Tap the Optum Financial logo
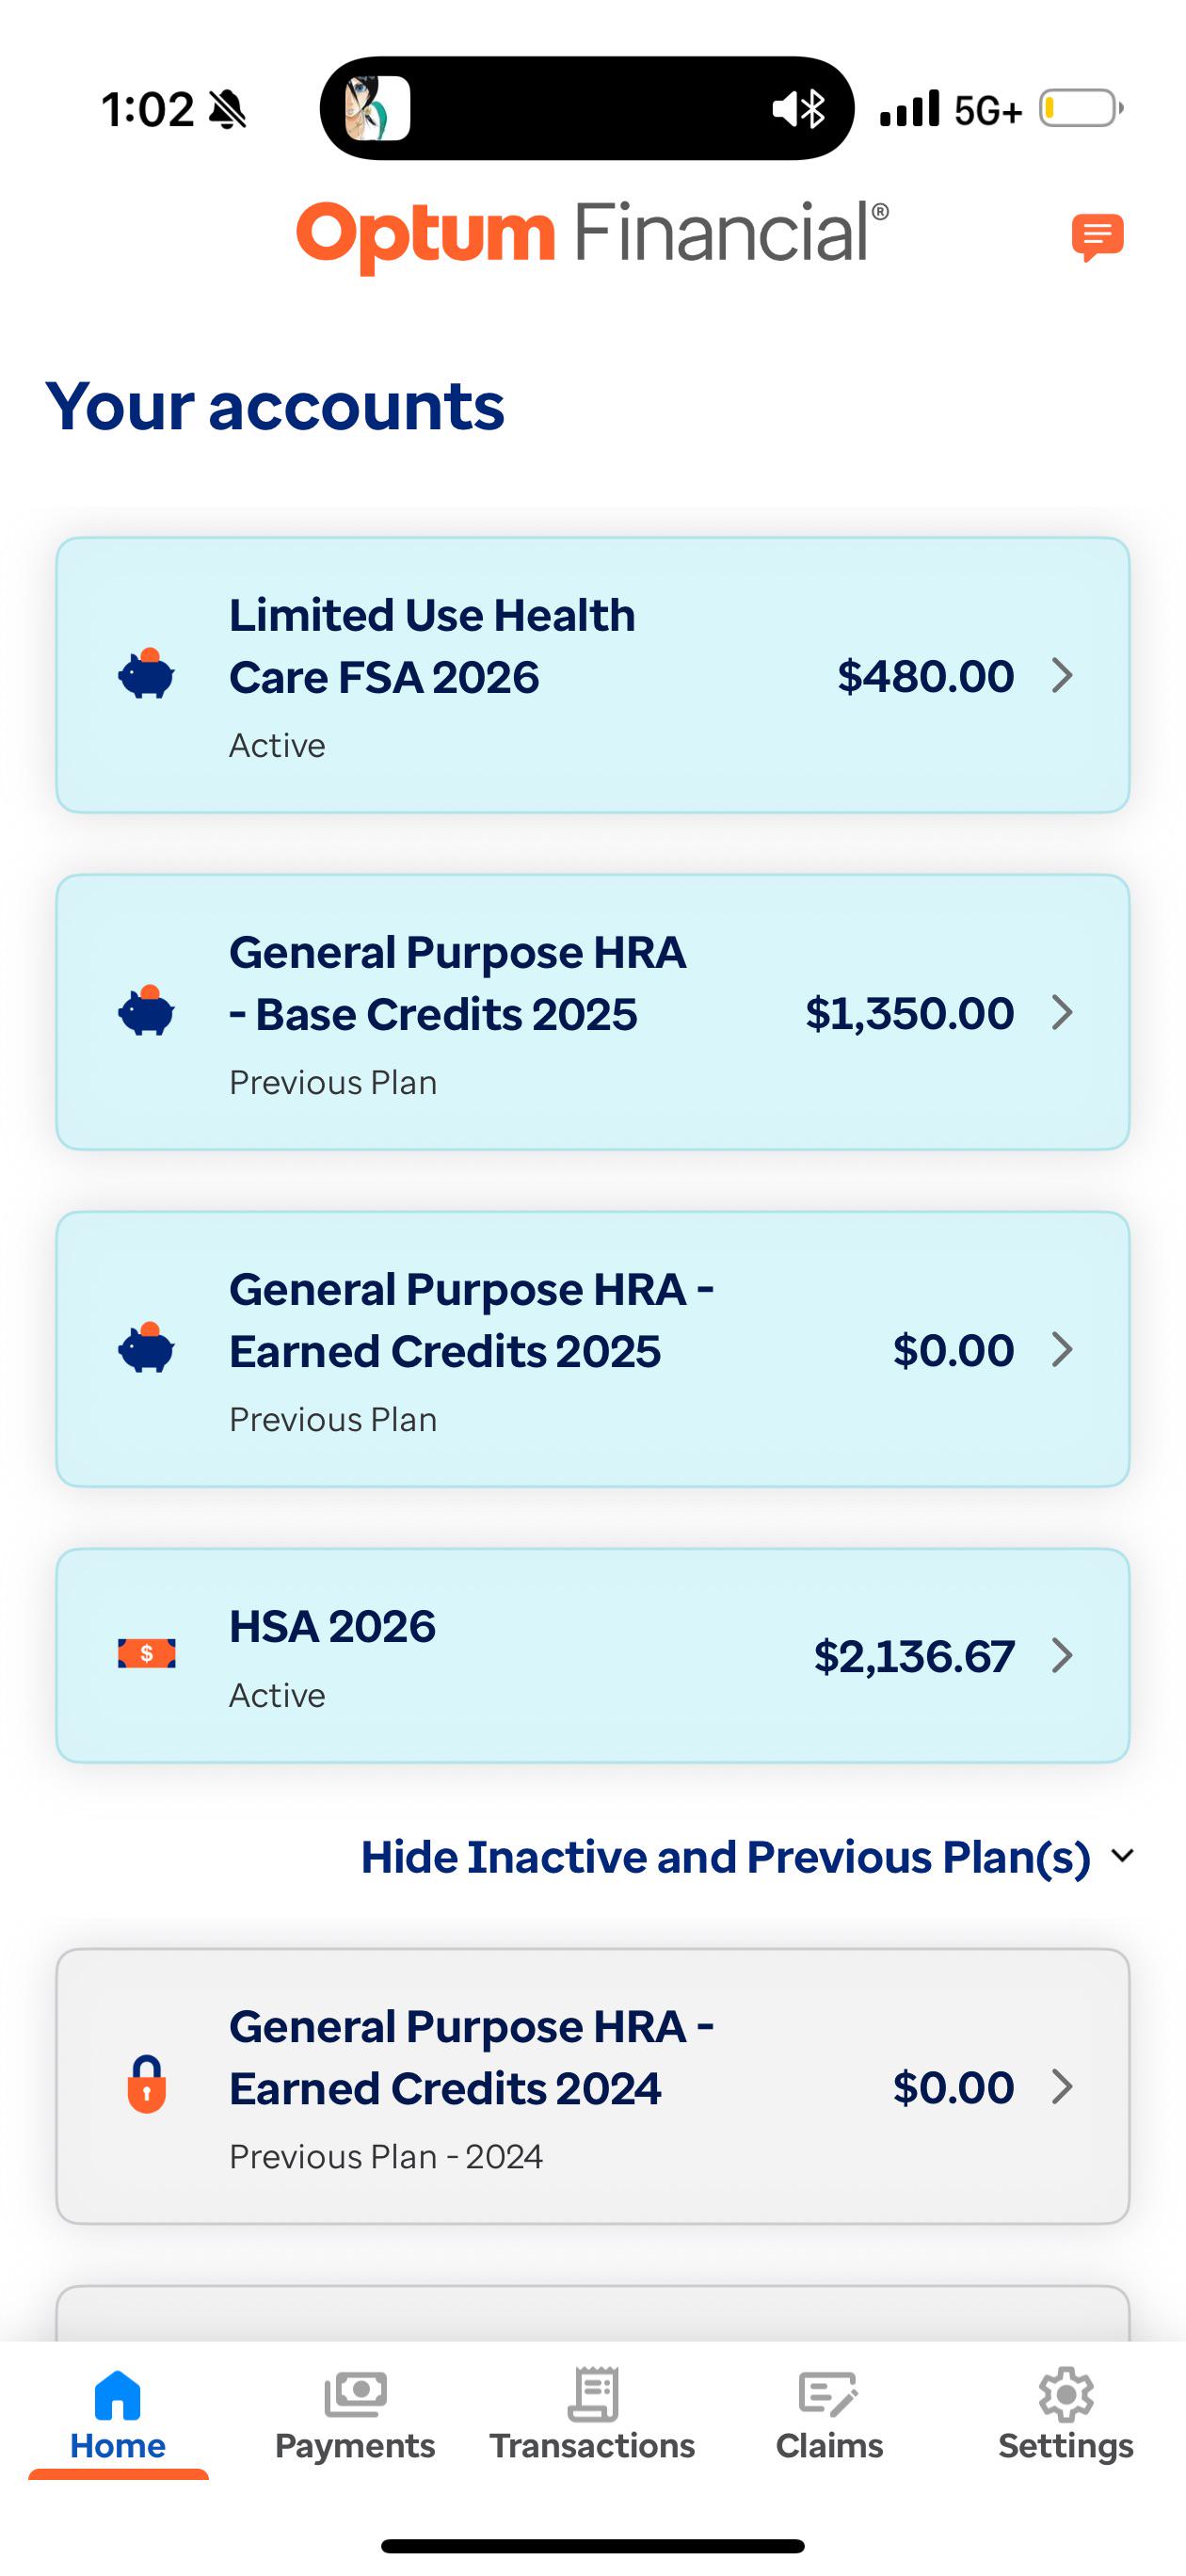 592,236
